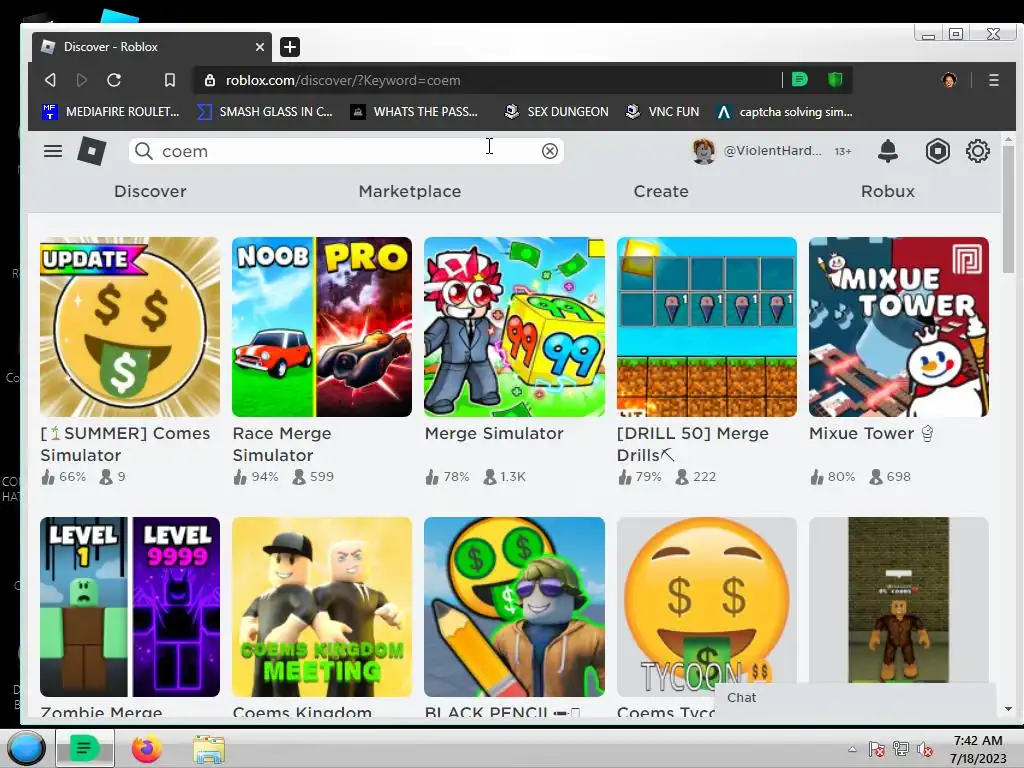
Task: Open Roblox notifications bell
Action: (x=888, y=151)
